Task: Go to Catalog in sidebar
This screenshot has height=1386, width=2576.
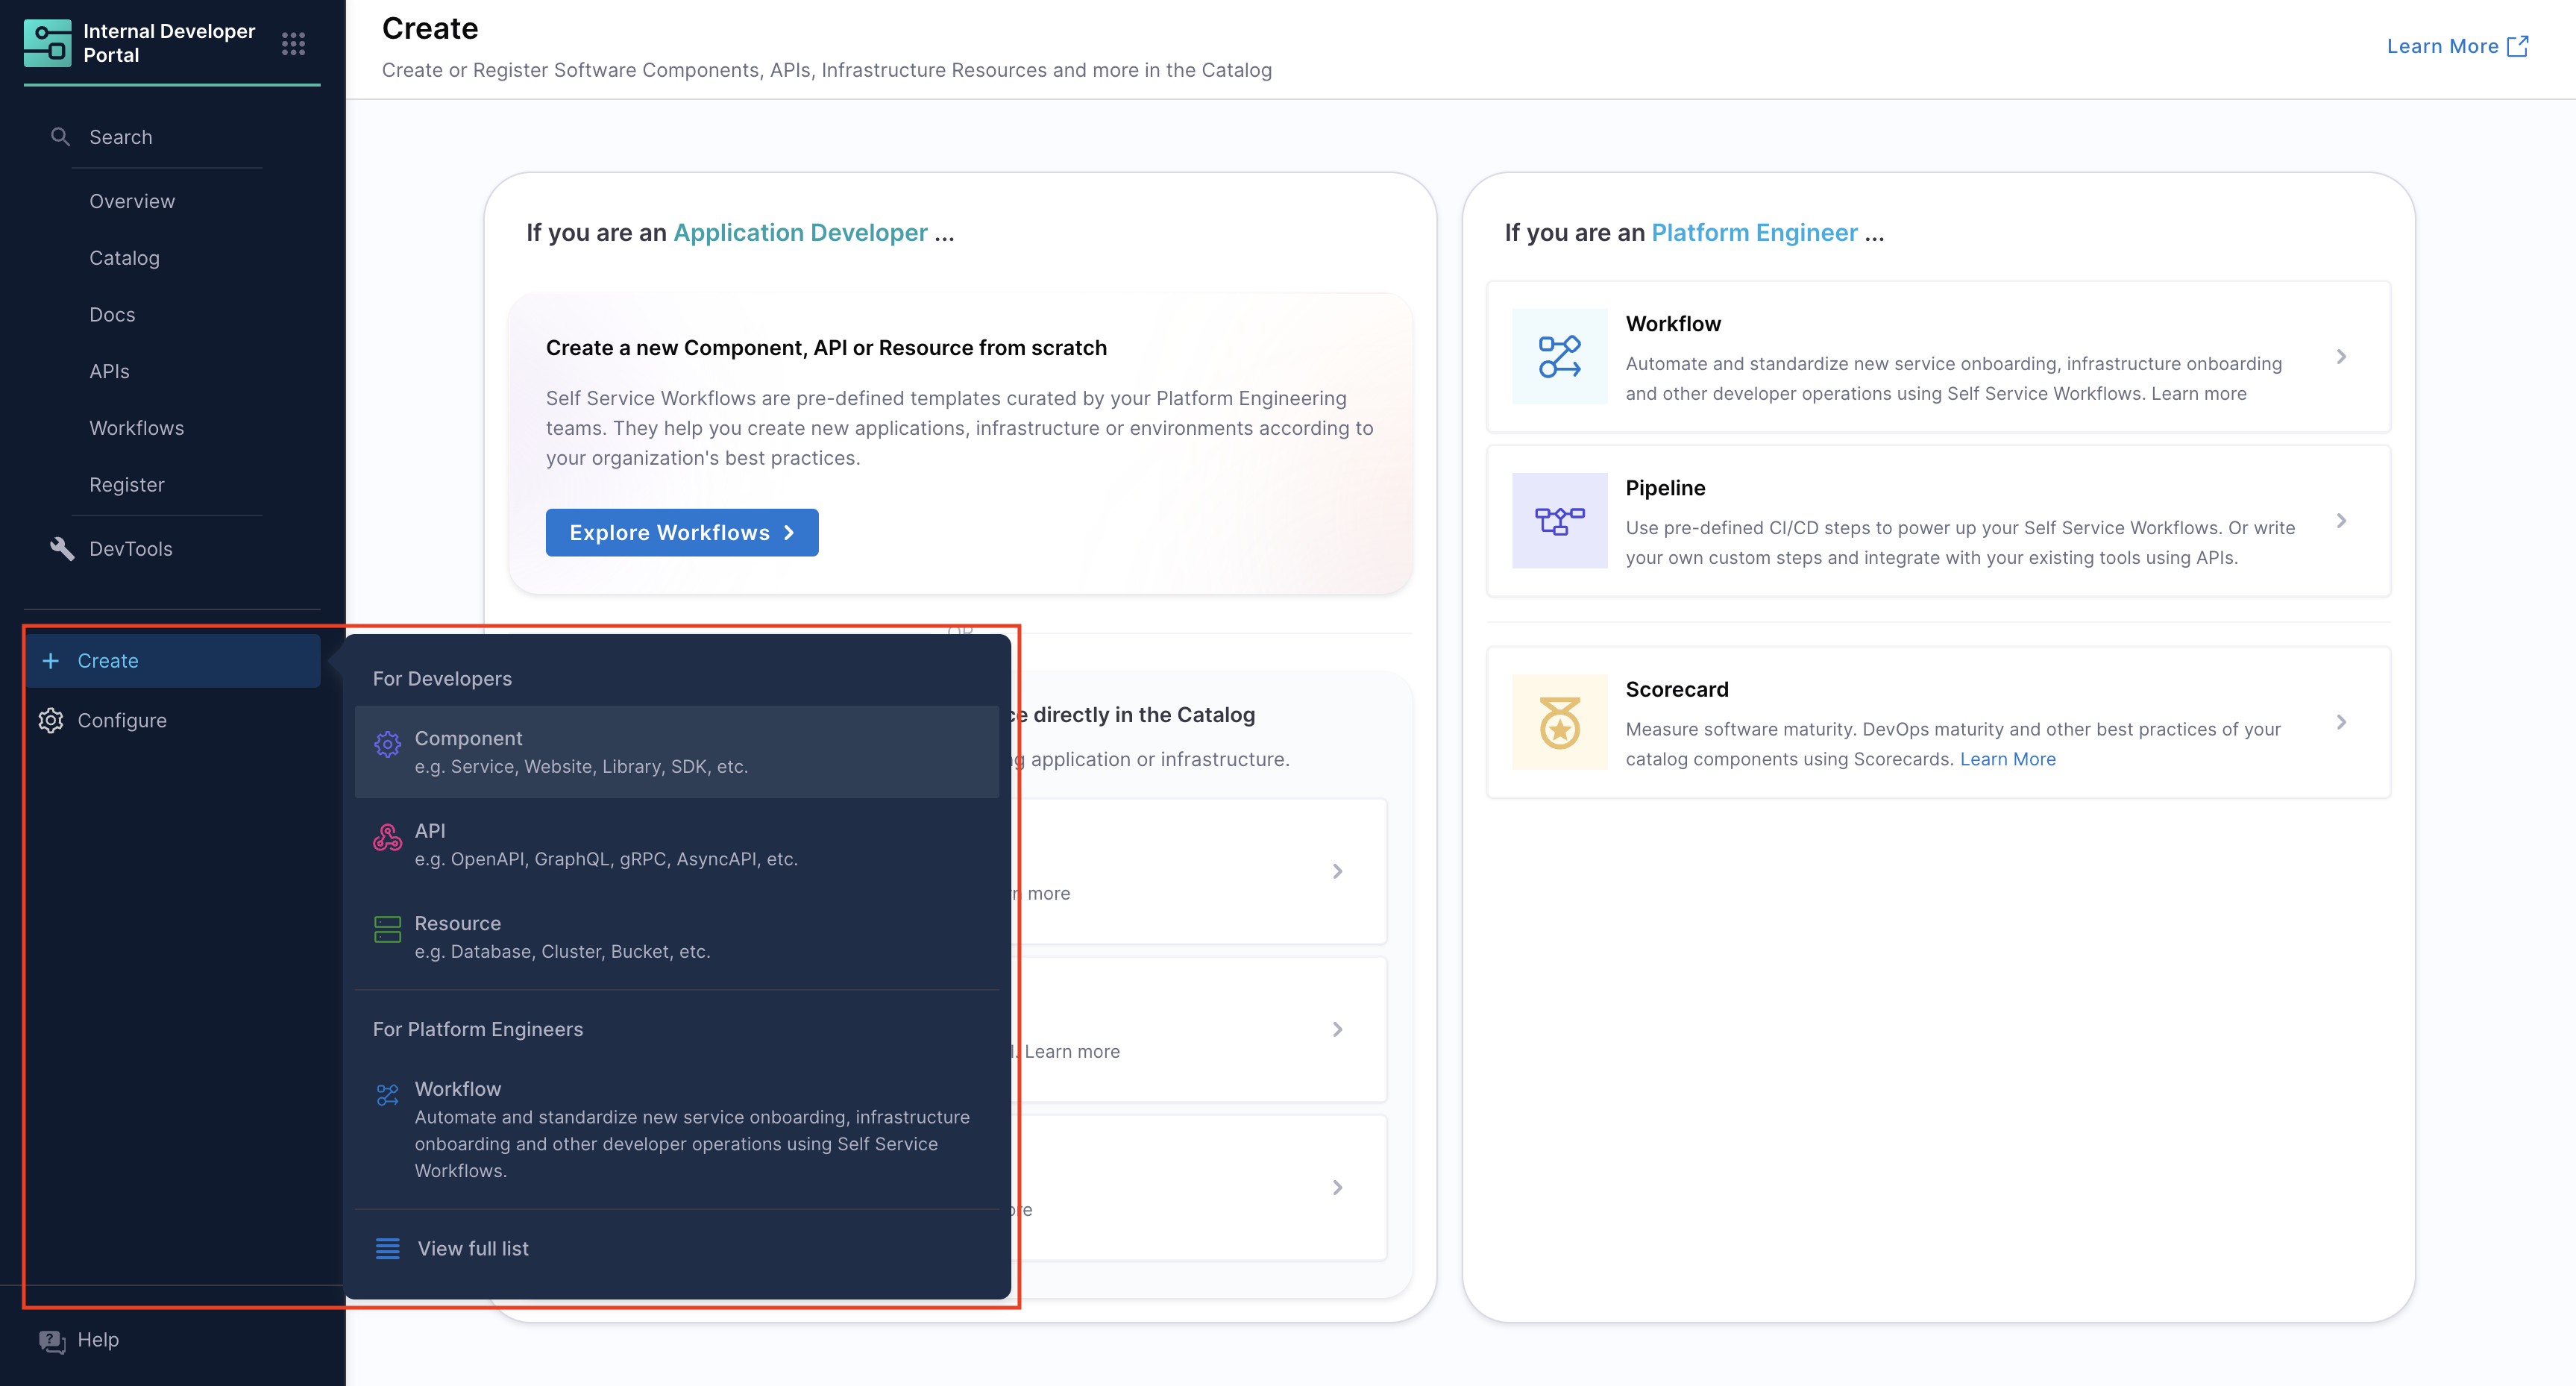Action: tap(124, 257)
